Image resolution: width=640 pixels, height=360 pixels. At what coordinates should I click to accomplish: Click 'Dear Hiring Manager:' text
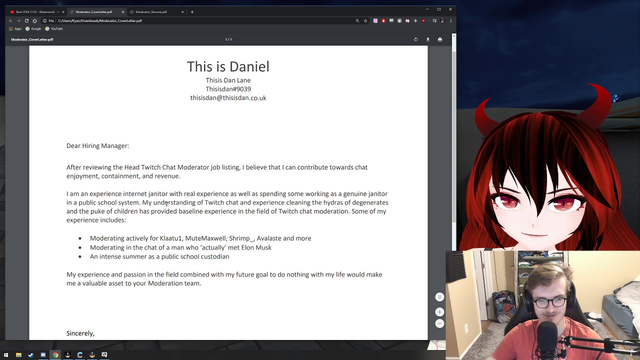point(98,146)
